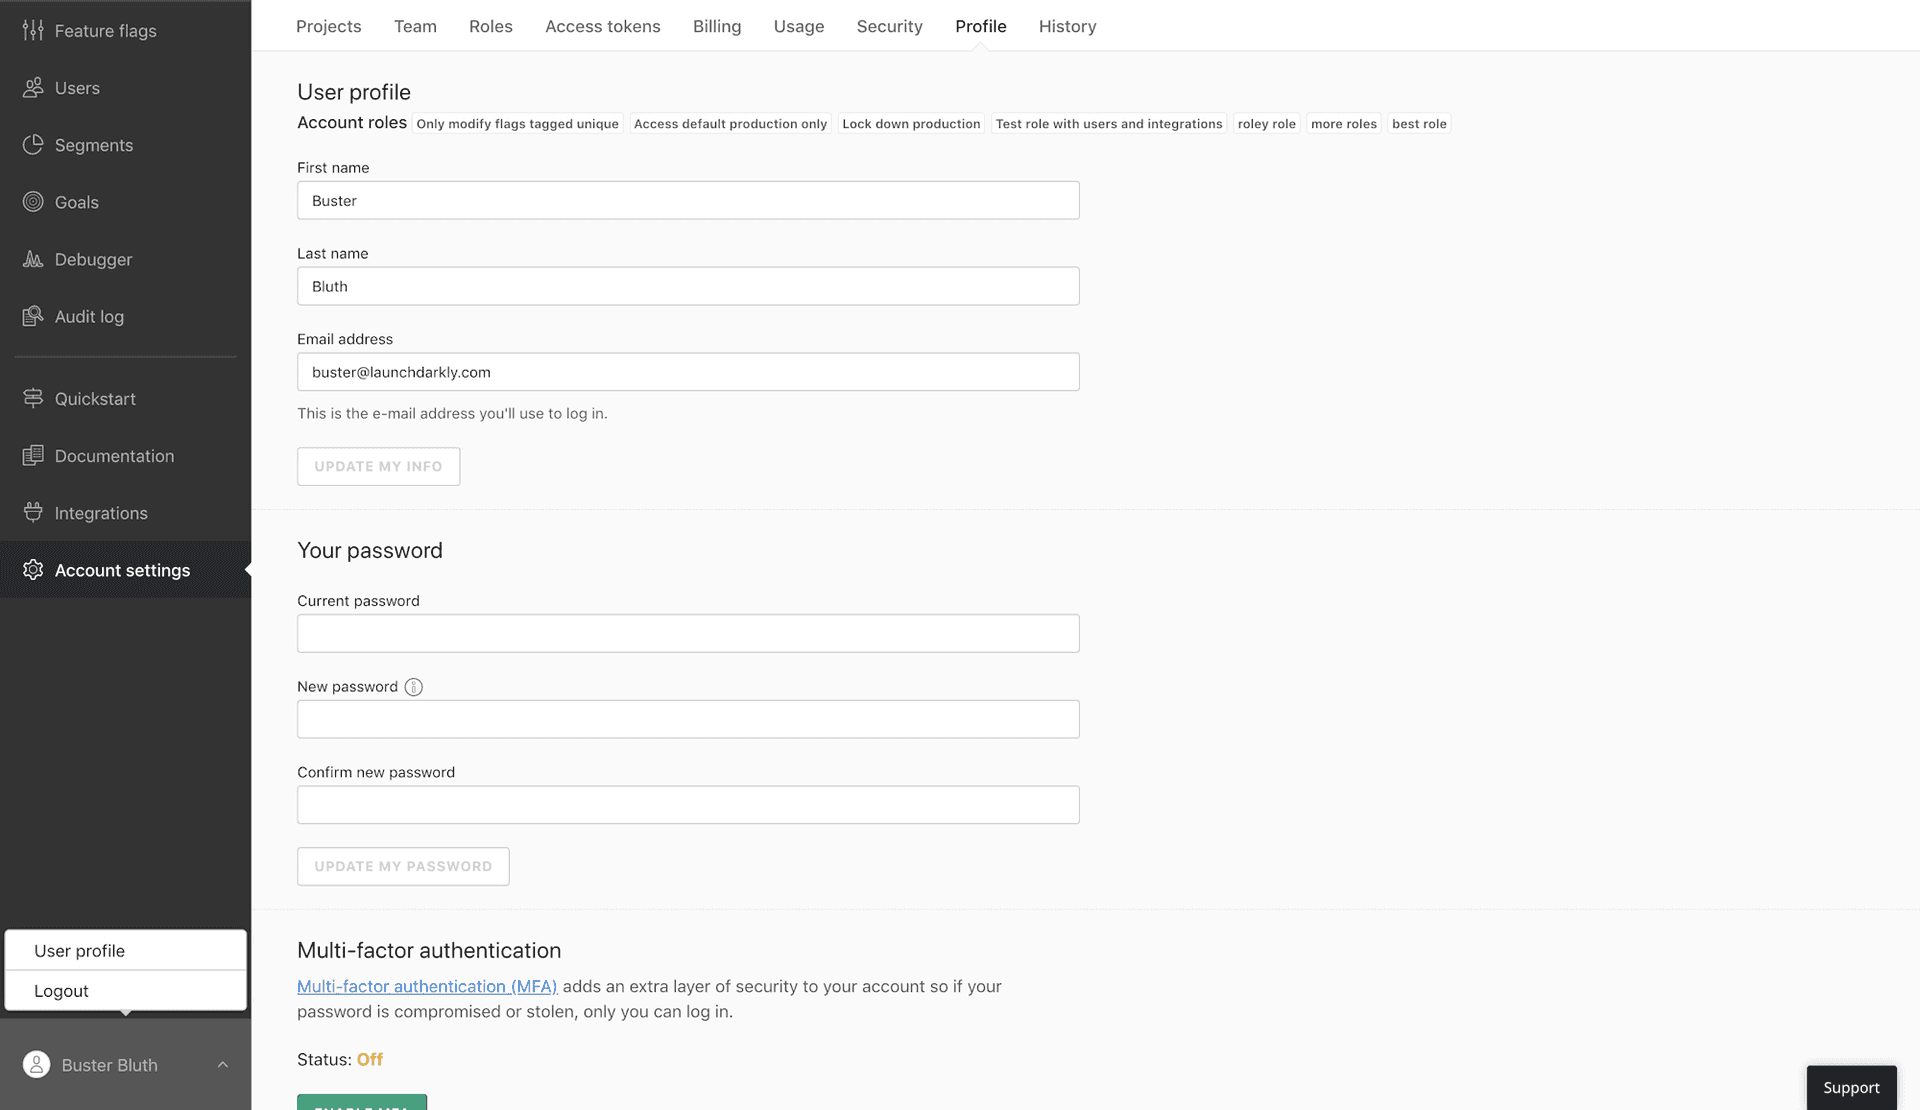Click the Update My Info button
Viewport: 1920px width, 1110px height.
pos(378,466)
